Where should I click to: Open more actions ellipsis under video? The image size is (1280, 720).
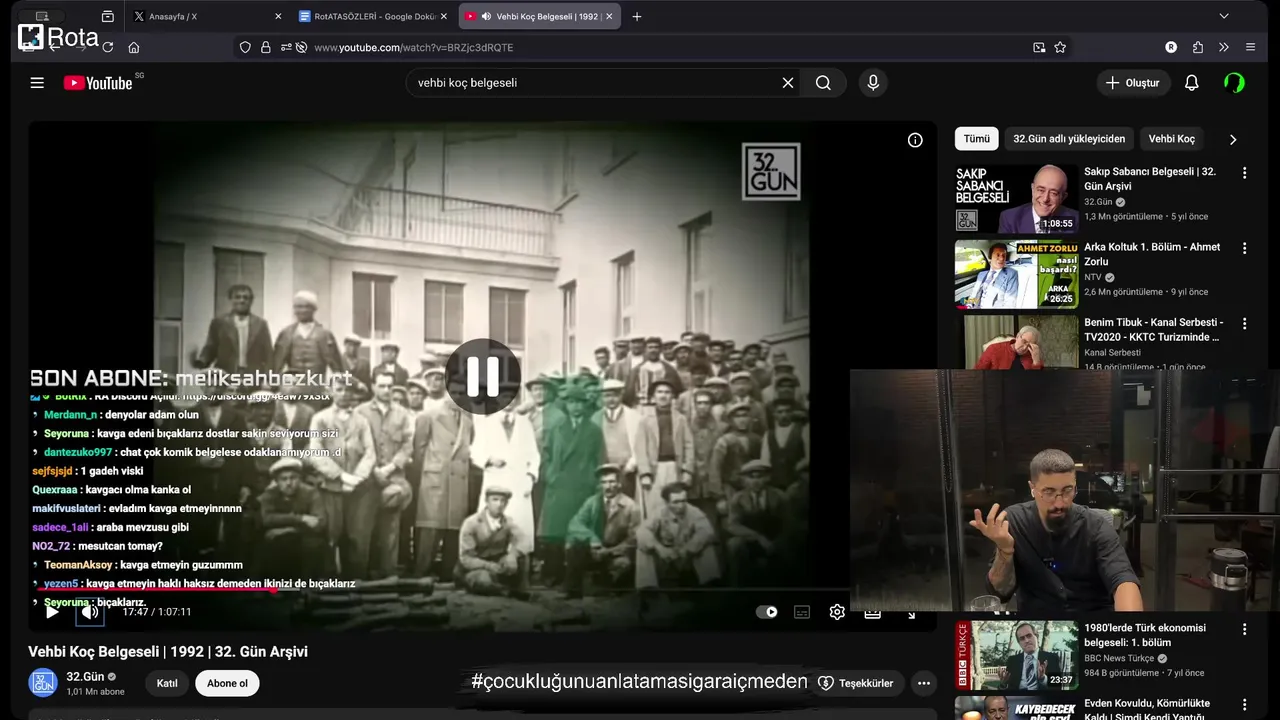924,683
